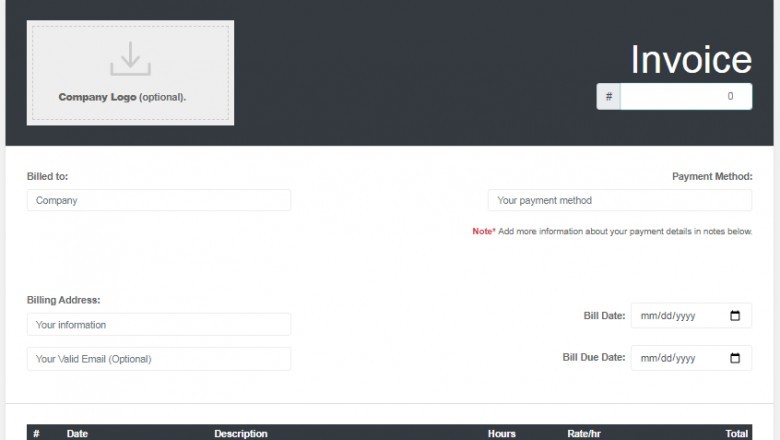Click the Billing Address: label

point(63,300)
